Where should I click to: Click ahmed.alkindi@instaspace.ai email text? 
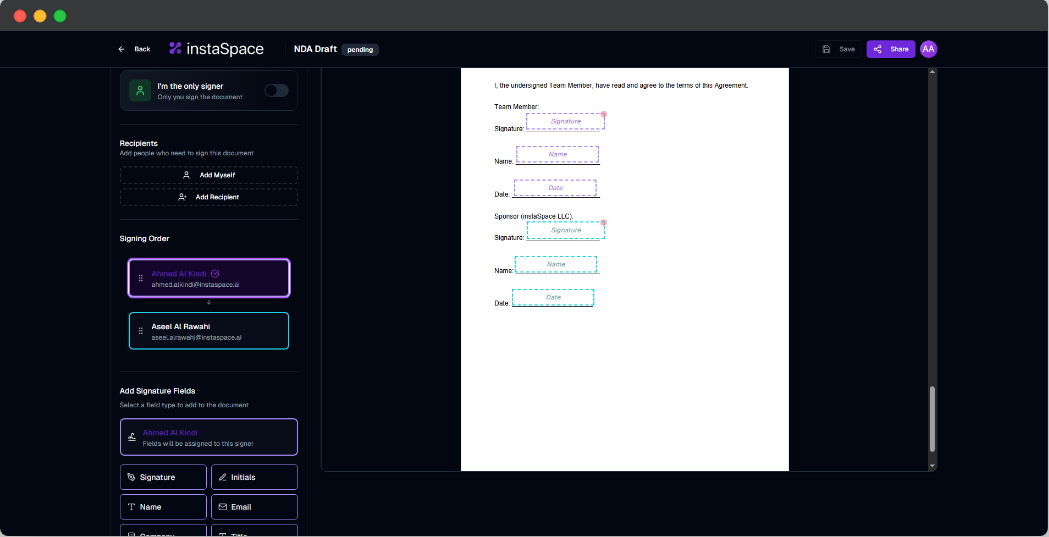click(x=195, y=284)
